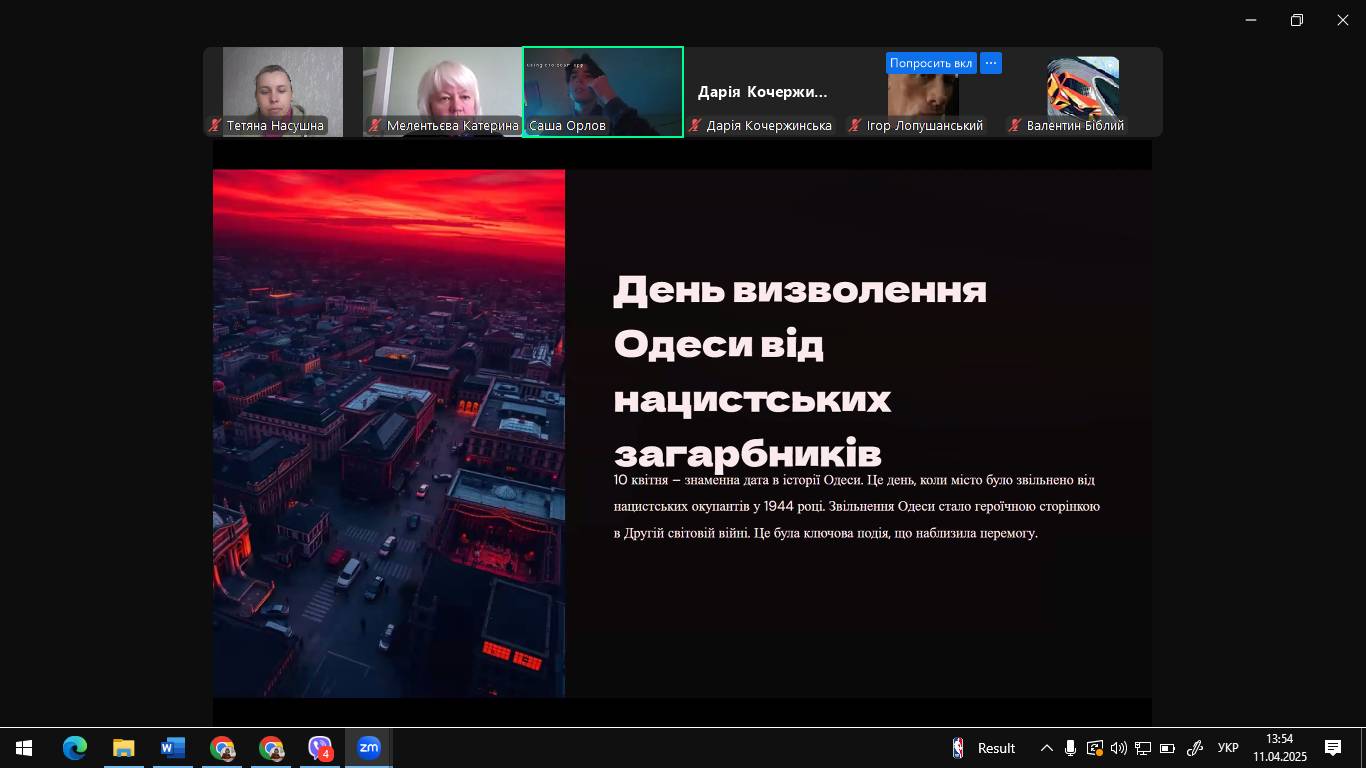Open the more options menu on Ігор's video

(x=991, y=63)
